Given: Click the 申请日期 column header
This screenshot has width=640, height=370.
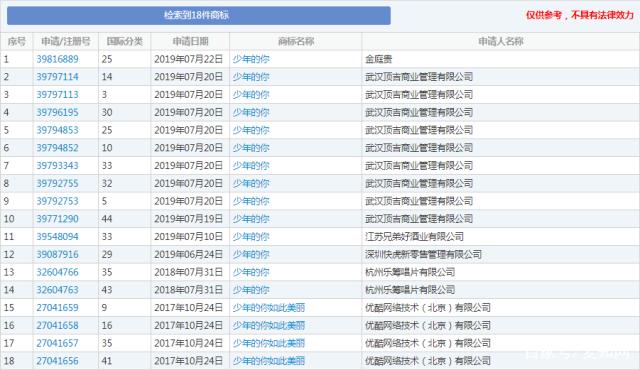Looking at the screenshot, I should tap(190, 41).
